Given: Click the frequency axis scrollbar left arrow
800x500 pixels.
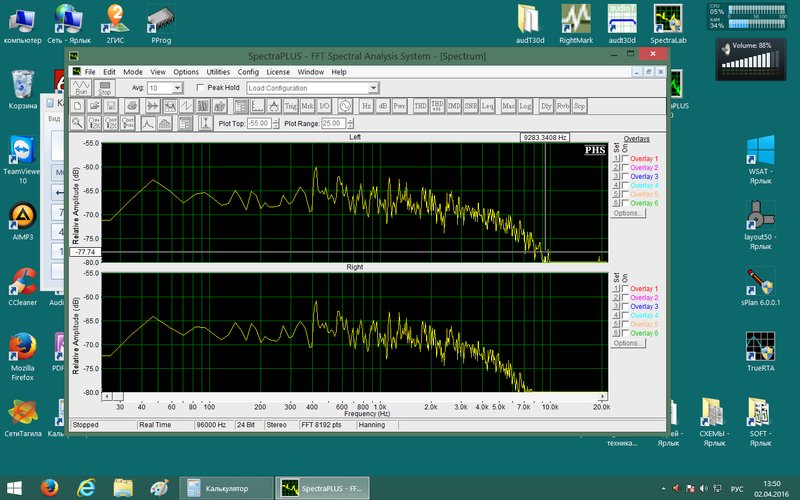Looking at the screenshot, I should click(x=107, y=396).
